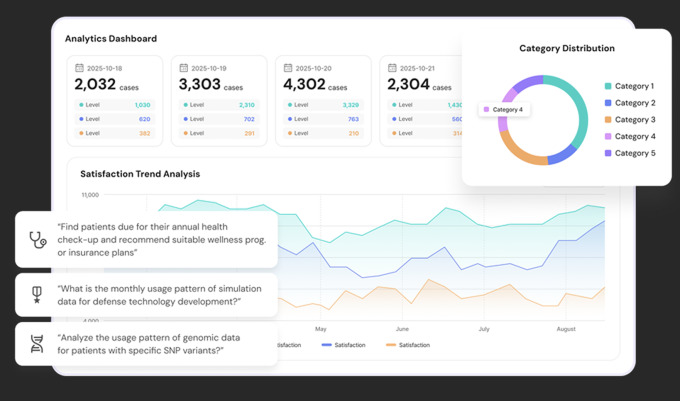Toggle Category 2 legend entry
This screenshot has width=680, height=401.
[630, 103]
